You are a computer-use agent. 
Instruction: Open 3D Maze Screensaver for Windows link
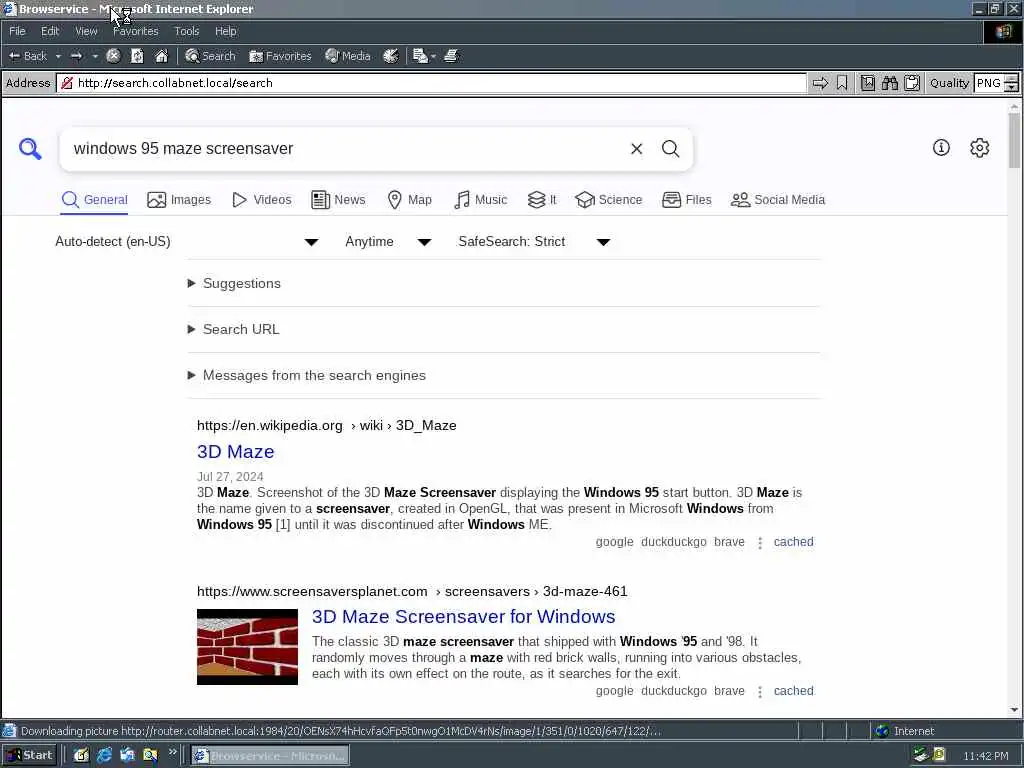[464, 616]
